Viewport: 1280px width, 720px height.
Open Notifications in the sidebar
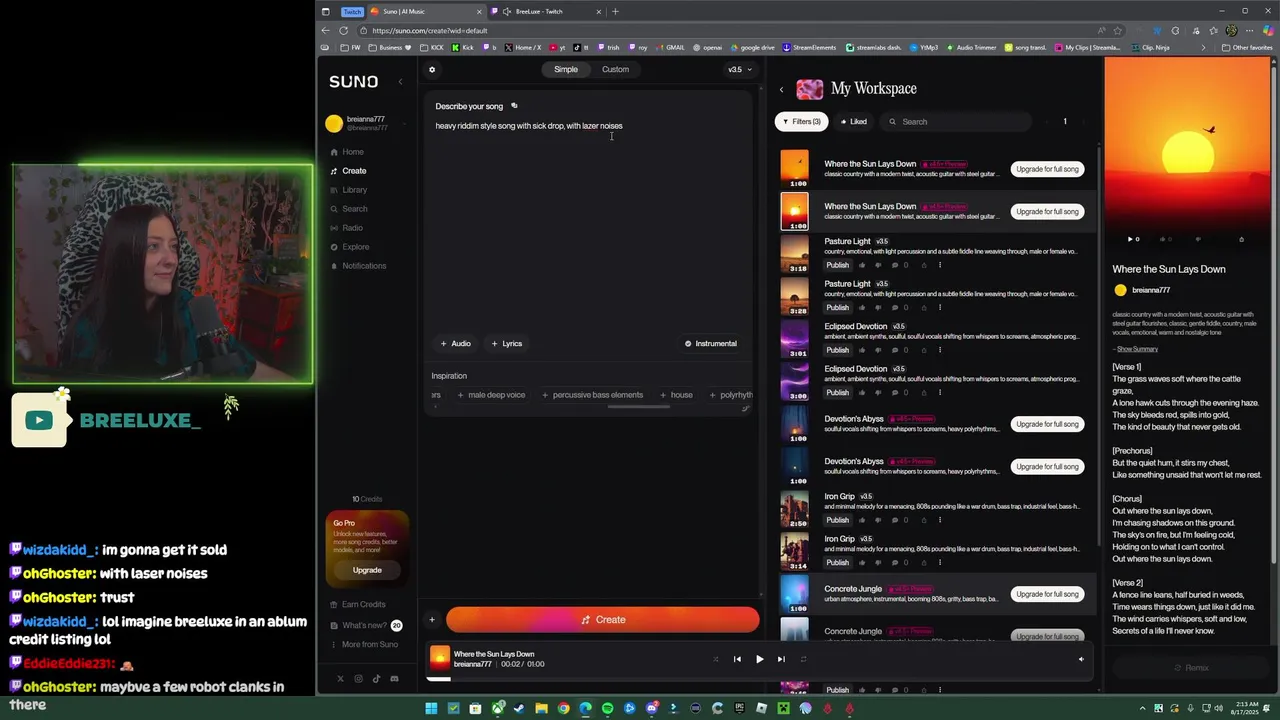[x=357, y=266]
